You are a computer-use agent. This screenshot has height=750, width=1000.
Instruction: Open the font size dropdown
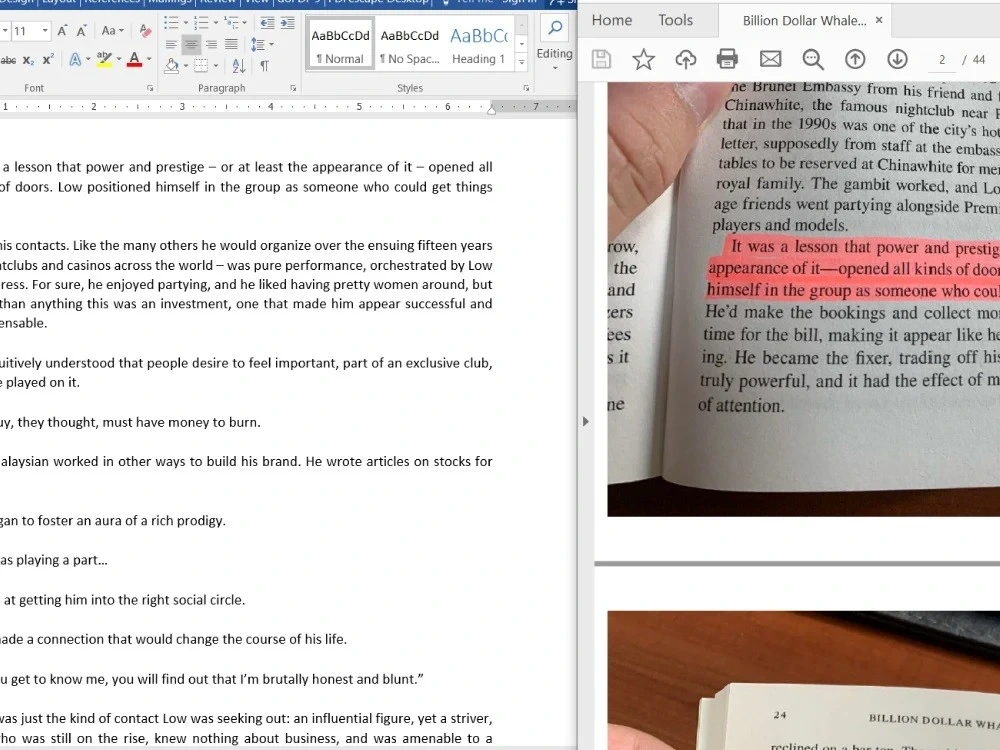point(45,31)
